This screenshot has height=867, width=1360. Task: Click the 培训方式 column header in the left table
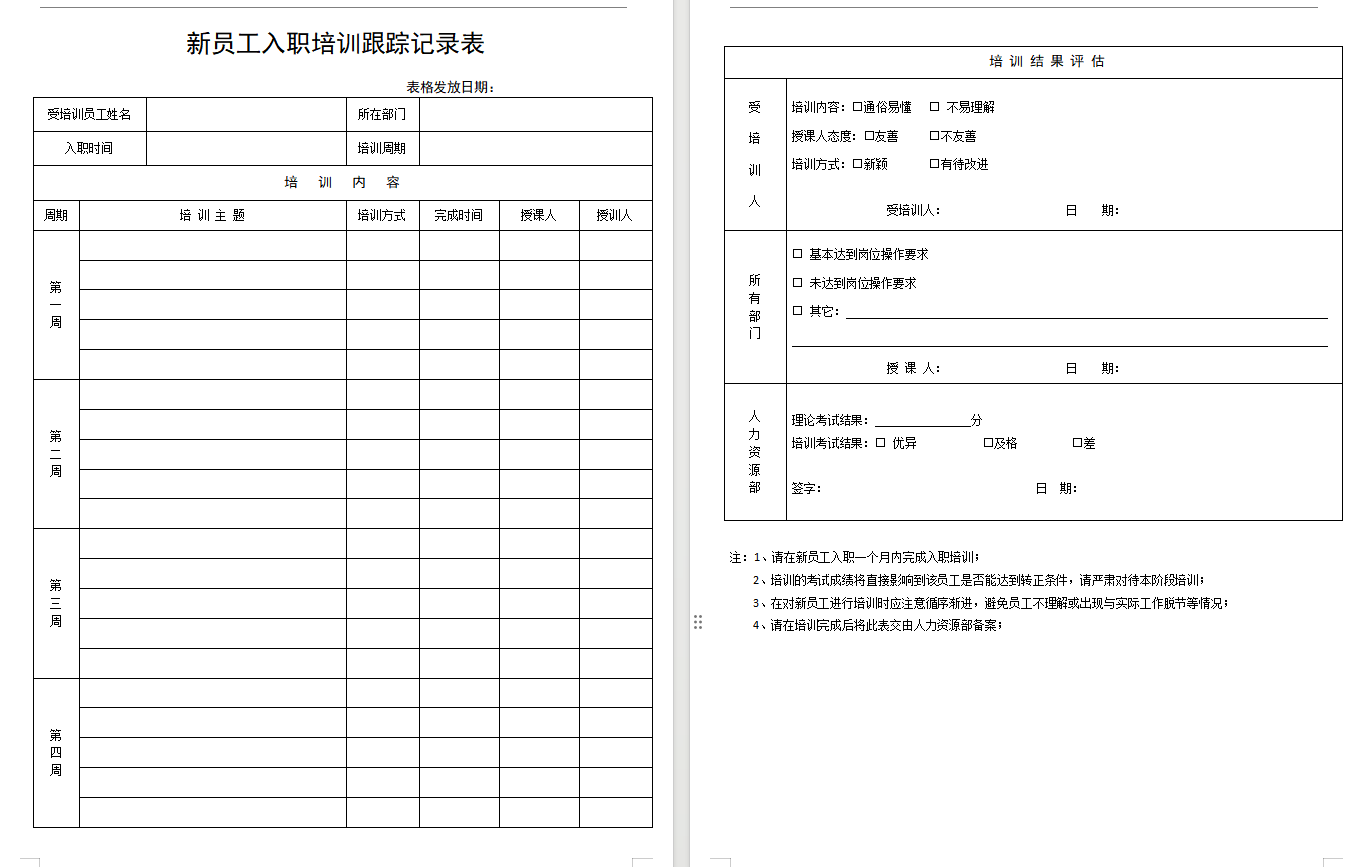click(x=382, y=215)
